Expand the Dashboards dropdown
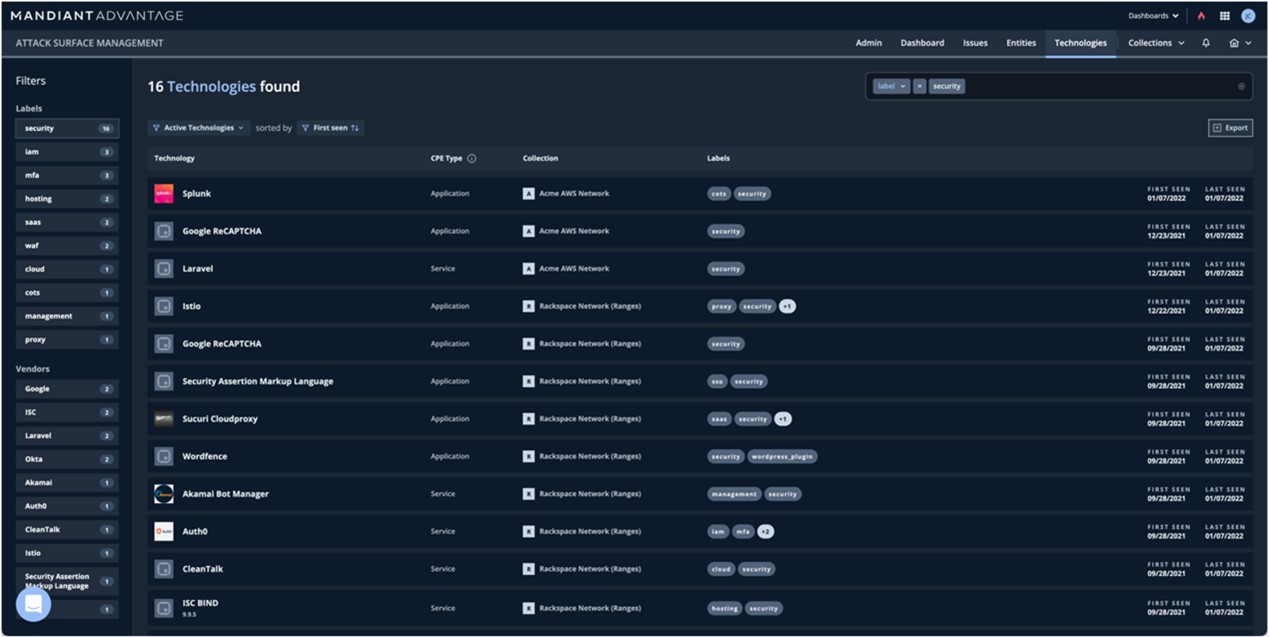This screenshot has width=1269, height=637. (1153, 16)
